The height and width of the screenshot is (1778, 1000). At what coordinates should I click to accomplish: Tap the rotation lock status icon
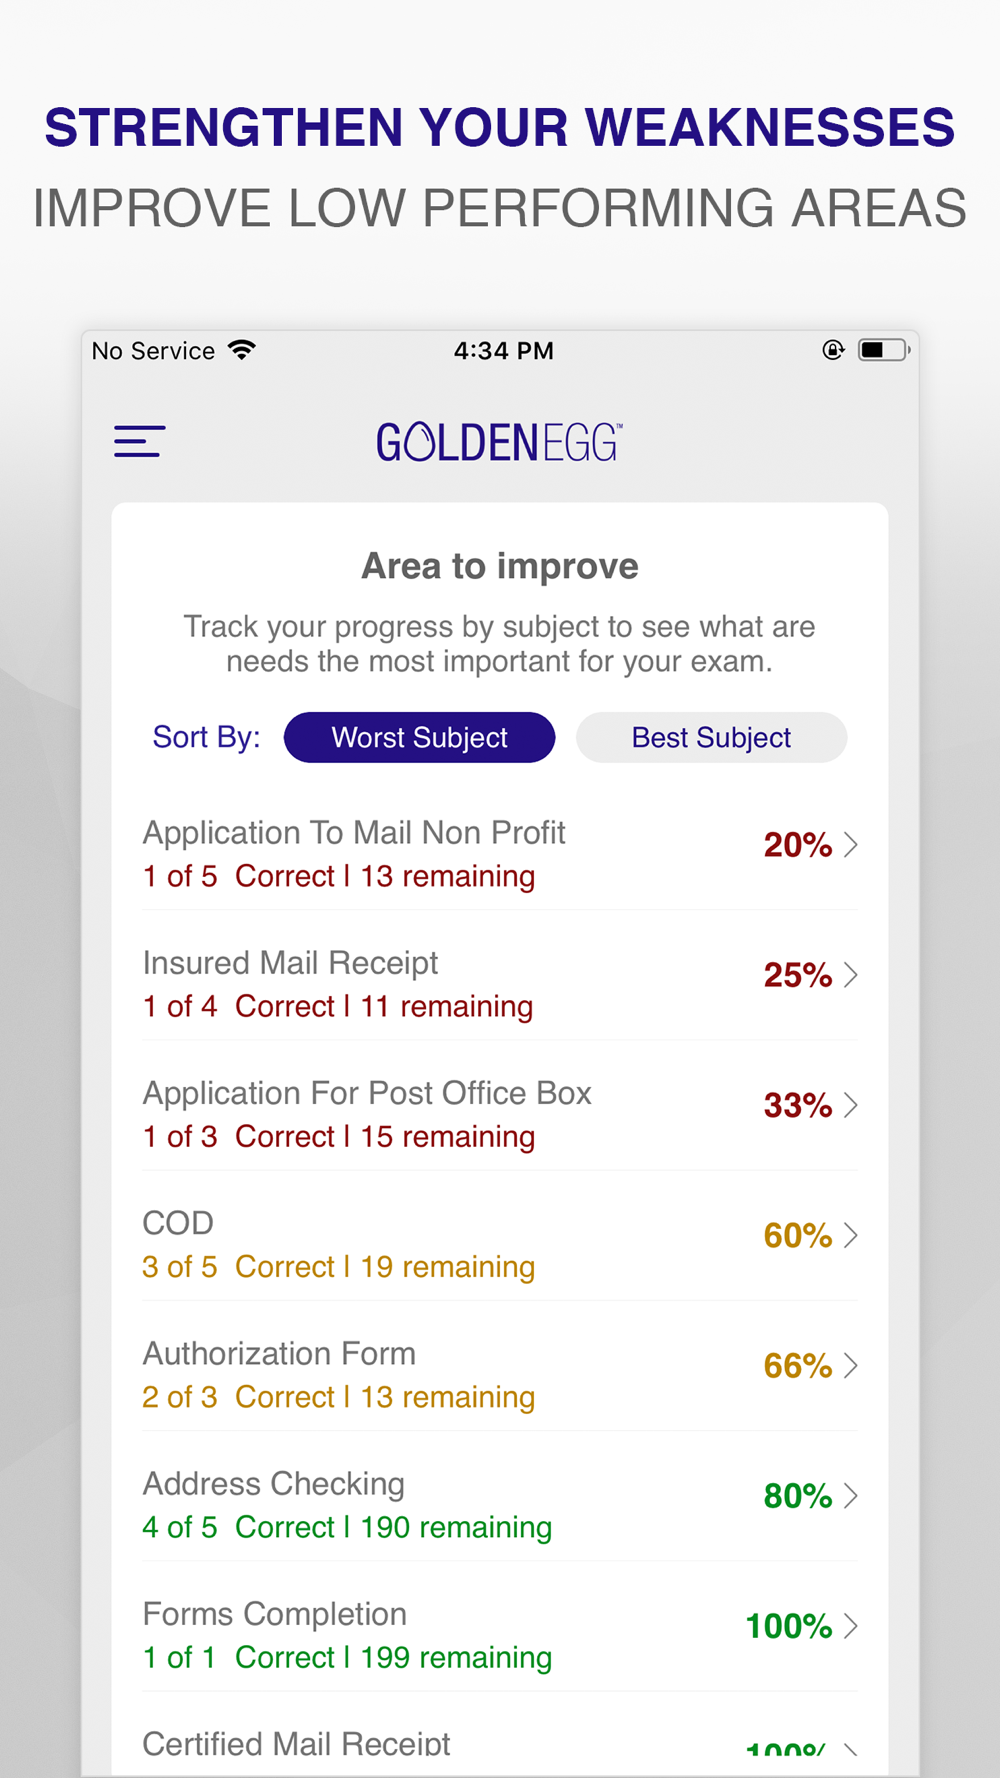click(x=833, y=350)
